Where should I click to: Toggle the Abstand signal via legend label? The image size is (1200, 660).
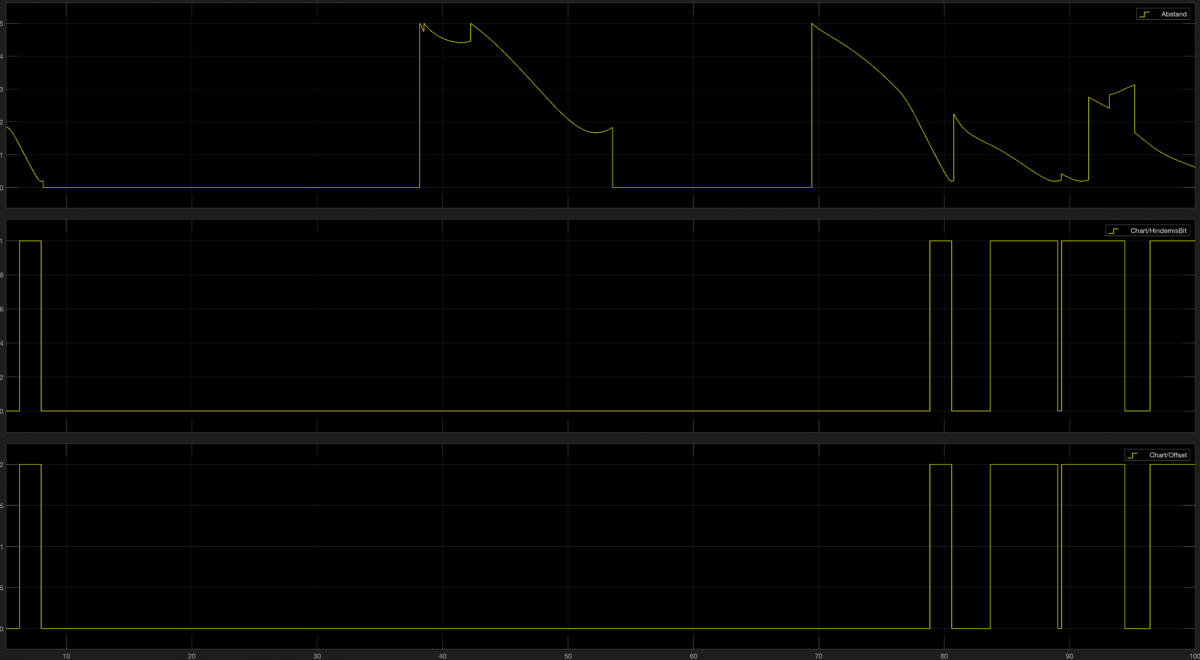[x=1174, y=14]
